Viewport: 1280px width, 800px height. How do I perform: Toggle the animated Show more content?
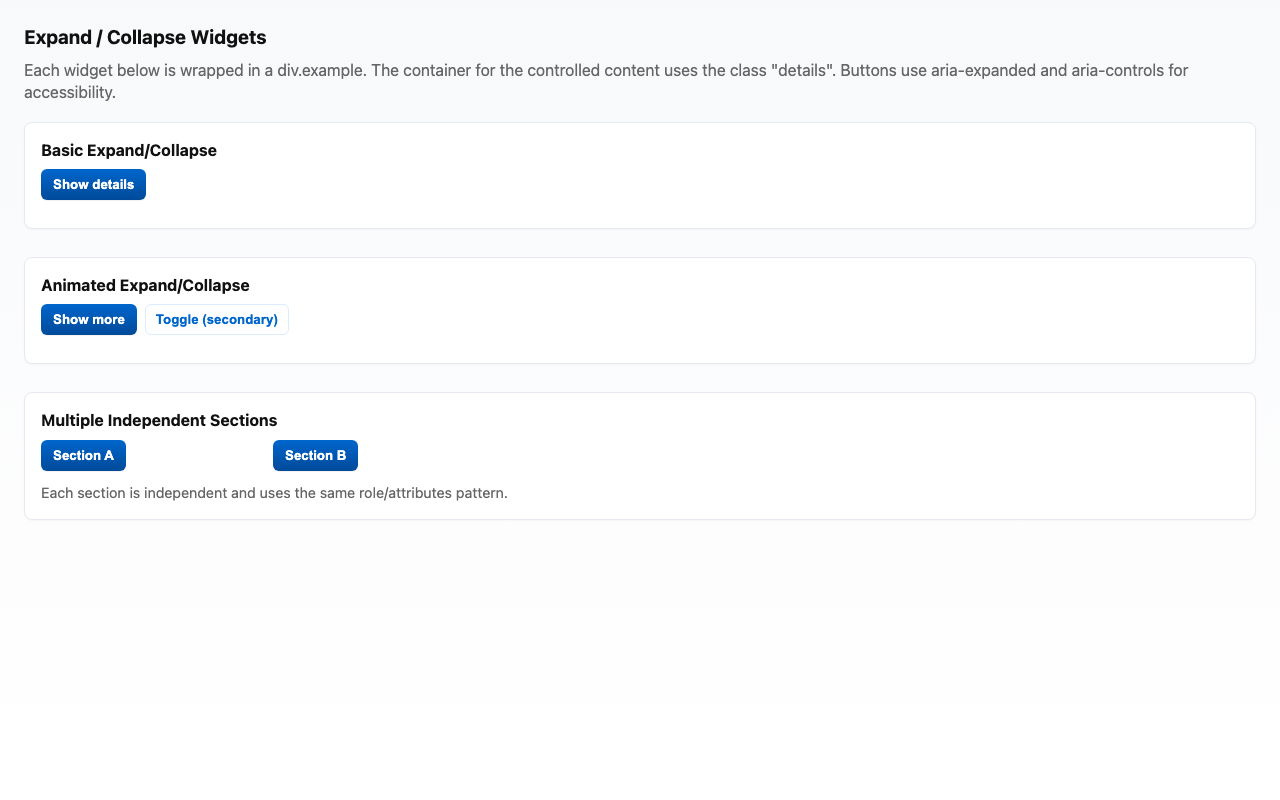(89, 319)
